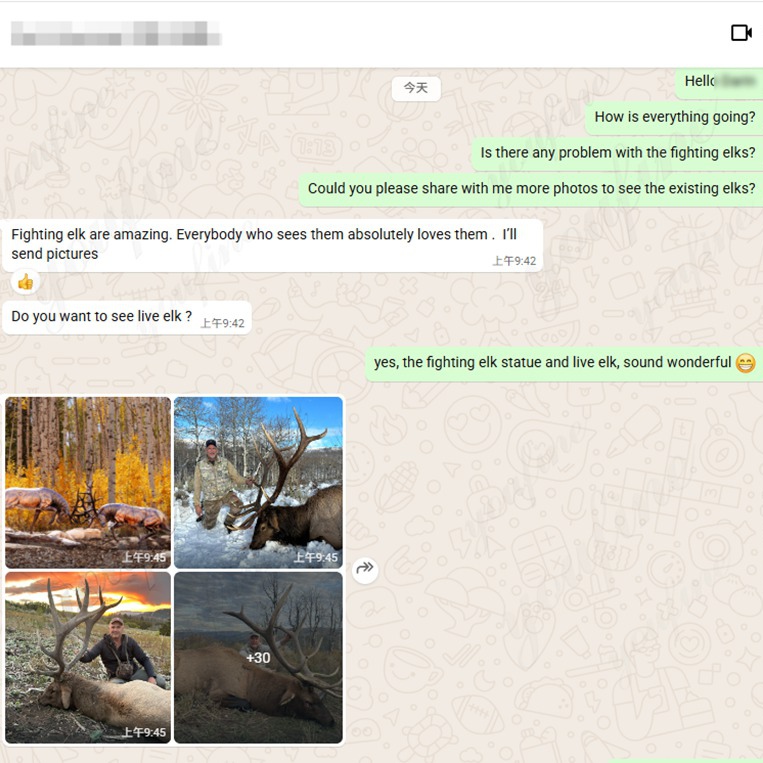
Task: Select the blurred contact name in header
Action: pyautogui.click(x=116, y=33)
